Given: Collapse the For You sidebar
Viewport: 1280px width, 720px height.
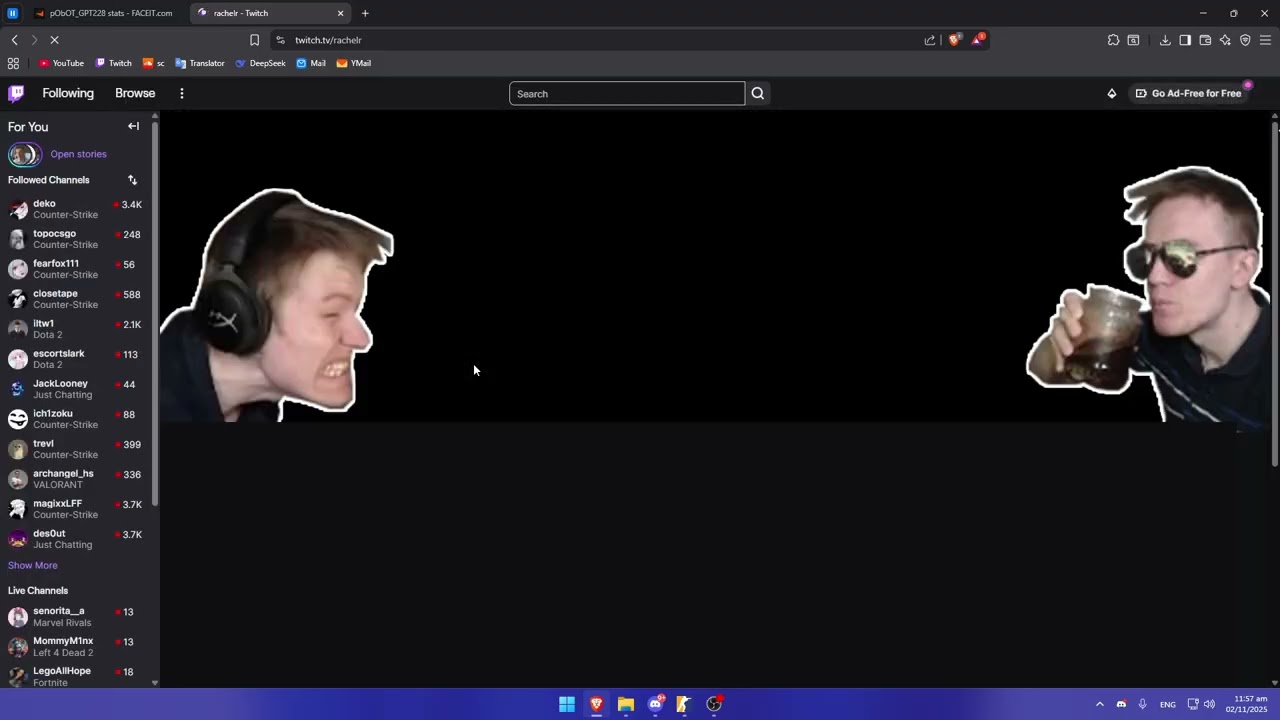Looking at the screenshot, I should (133, 127).
